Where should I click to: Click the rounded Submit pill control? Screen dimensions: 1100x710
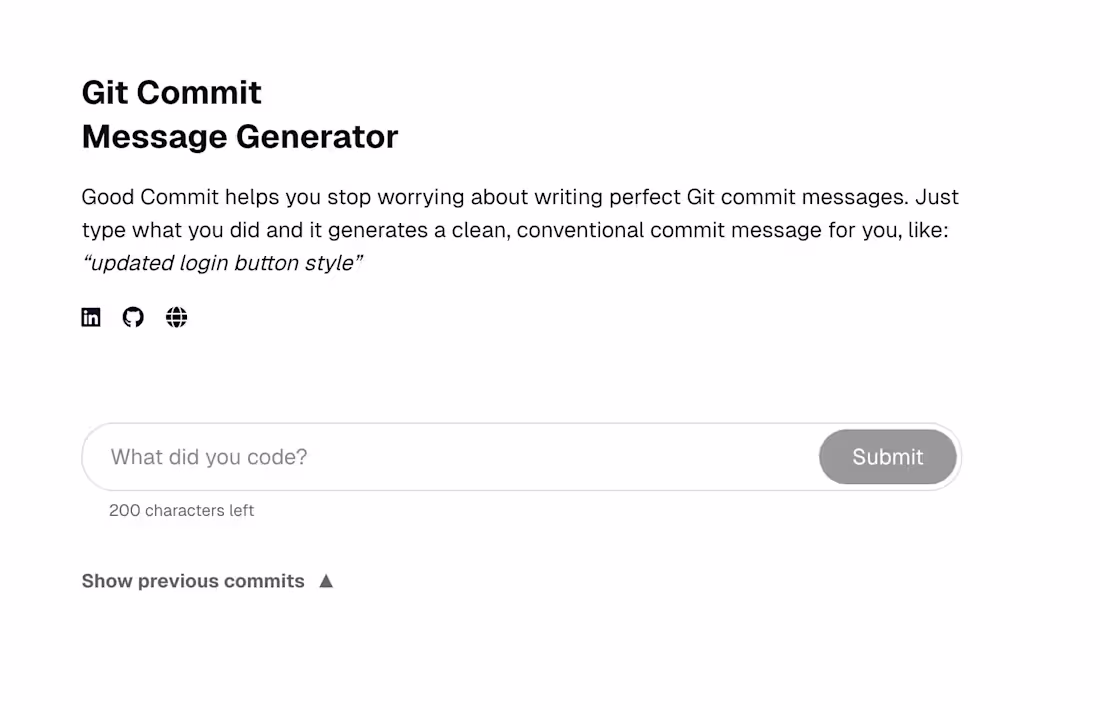coord(887,457)
